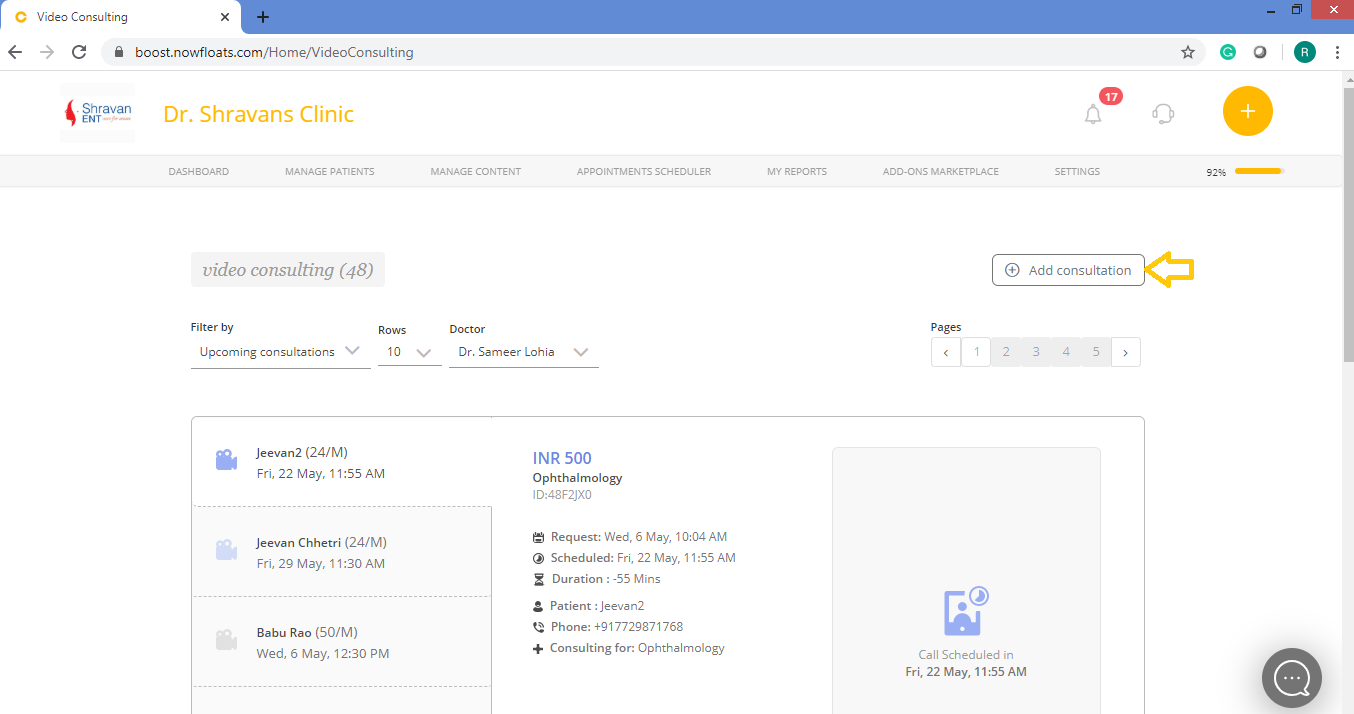Click next page arrow in pagination
The image size is (1354, 714).
1125,352
